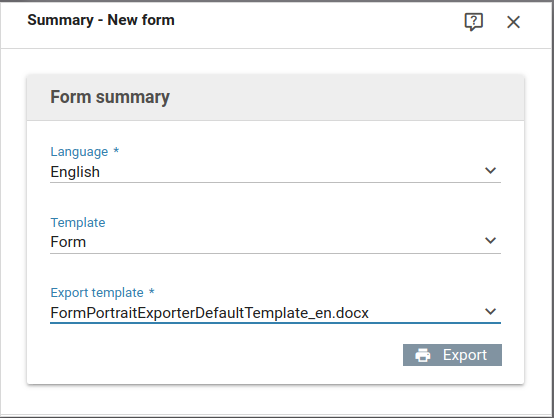Click empty card space left of Export button
This screenshot has width=554, height=418.
tap(226, 355)
